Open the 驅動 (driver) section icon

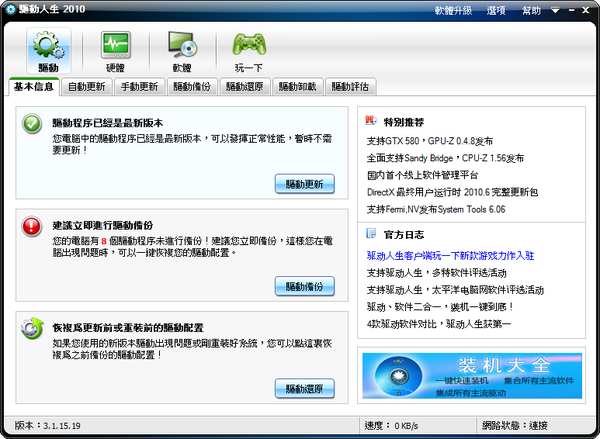point(48,50)
